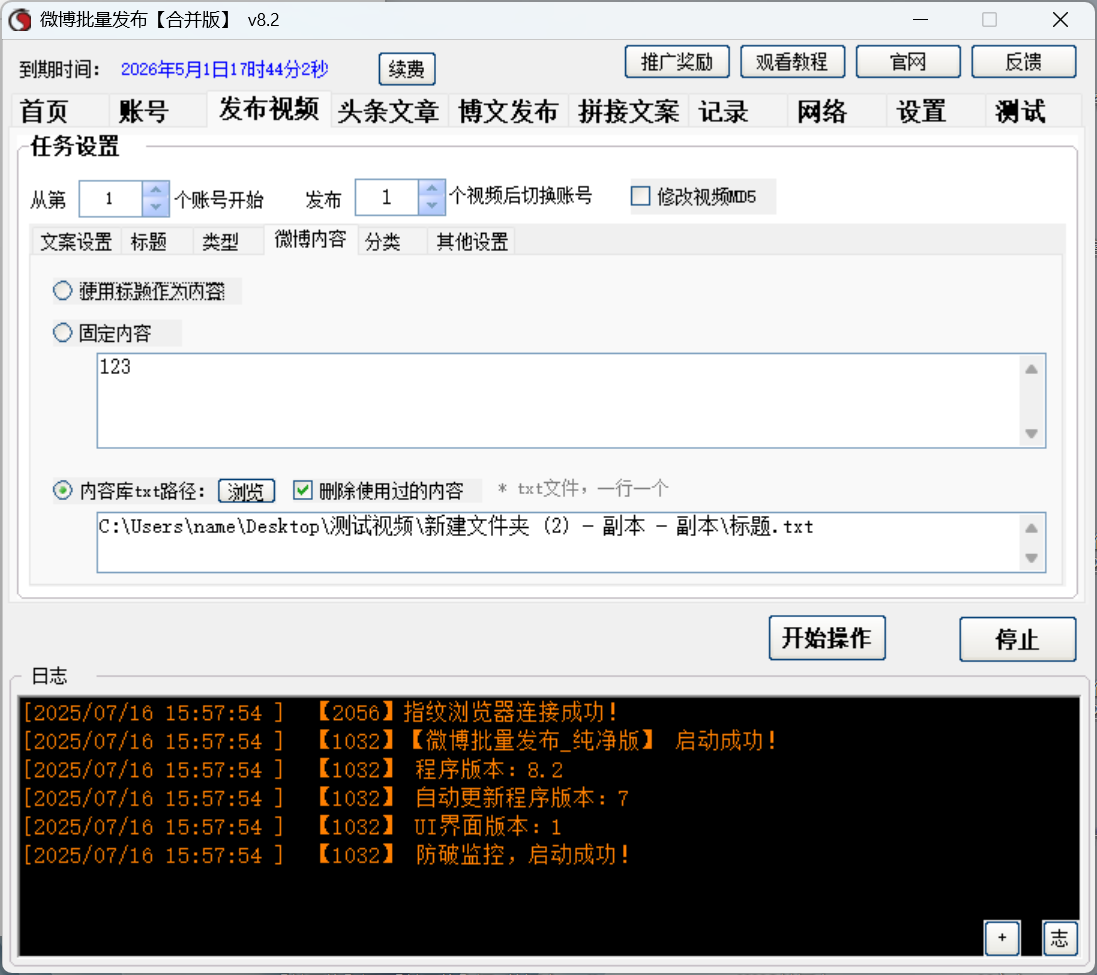Click the 日志 section label

click(49, 676)
